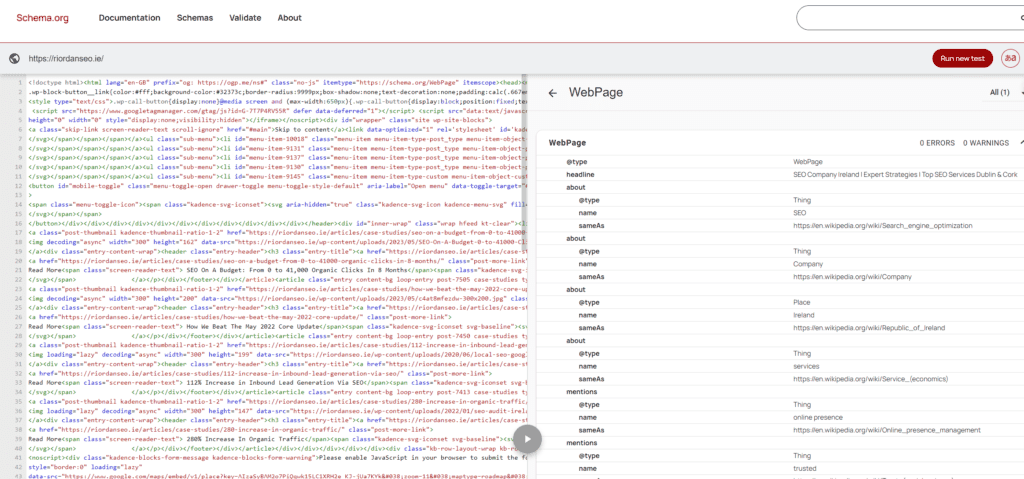Open the About menu item
1024x479 pixels.
click(x=289, y=18)
